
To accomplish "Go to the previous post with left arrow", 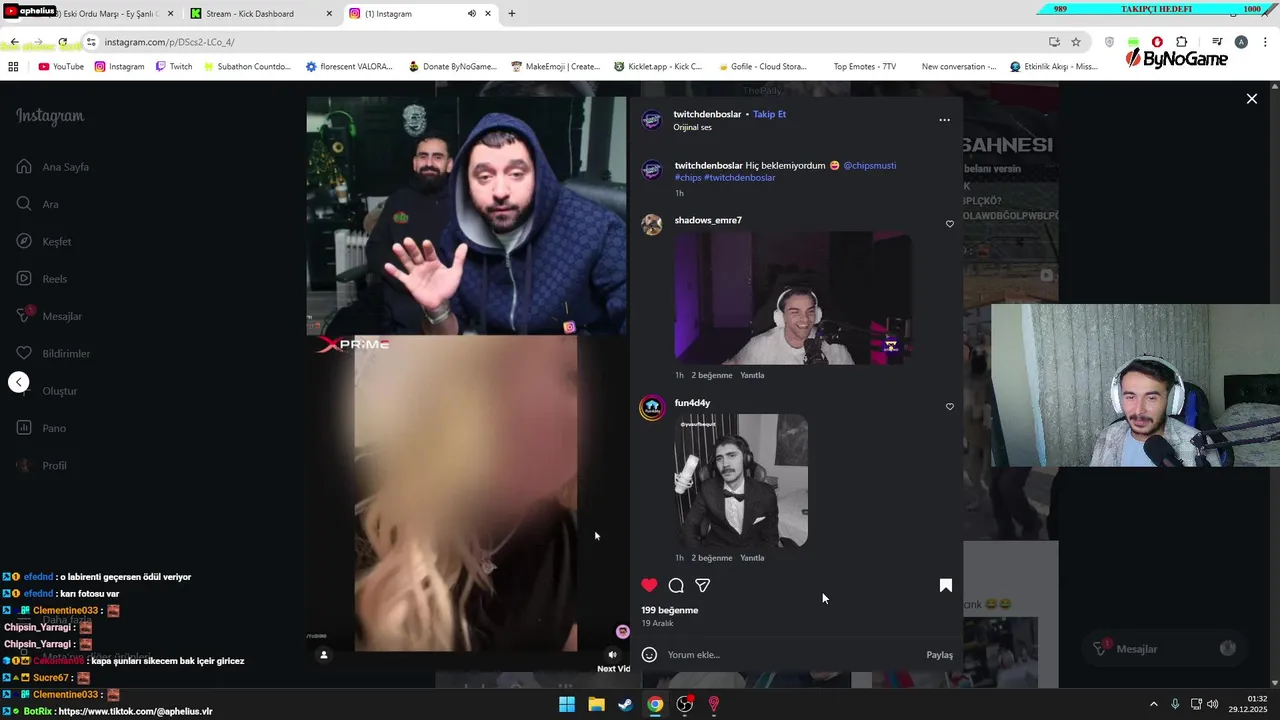I will tap(18, 382).
